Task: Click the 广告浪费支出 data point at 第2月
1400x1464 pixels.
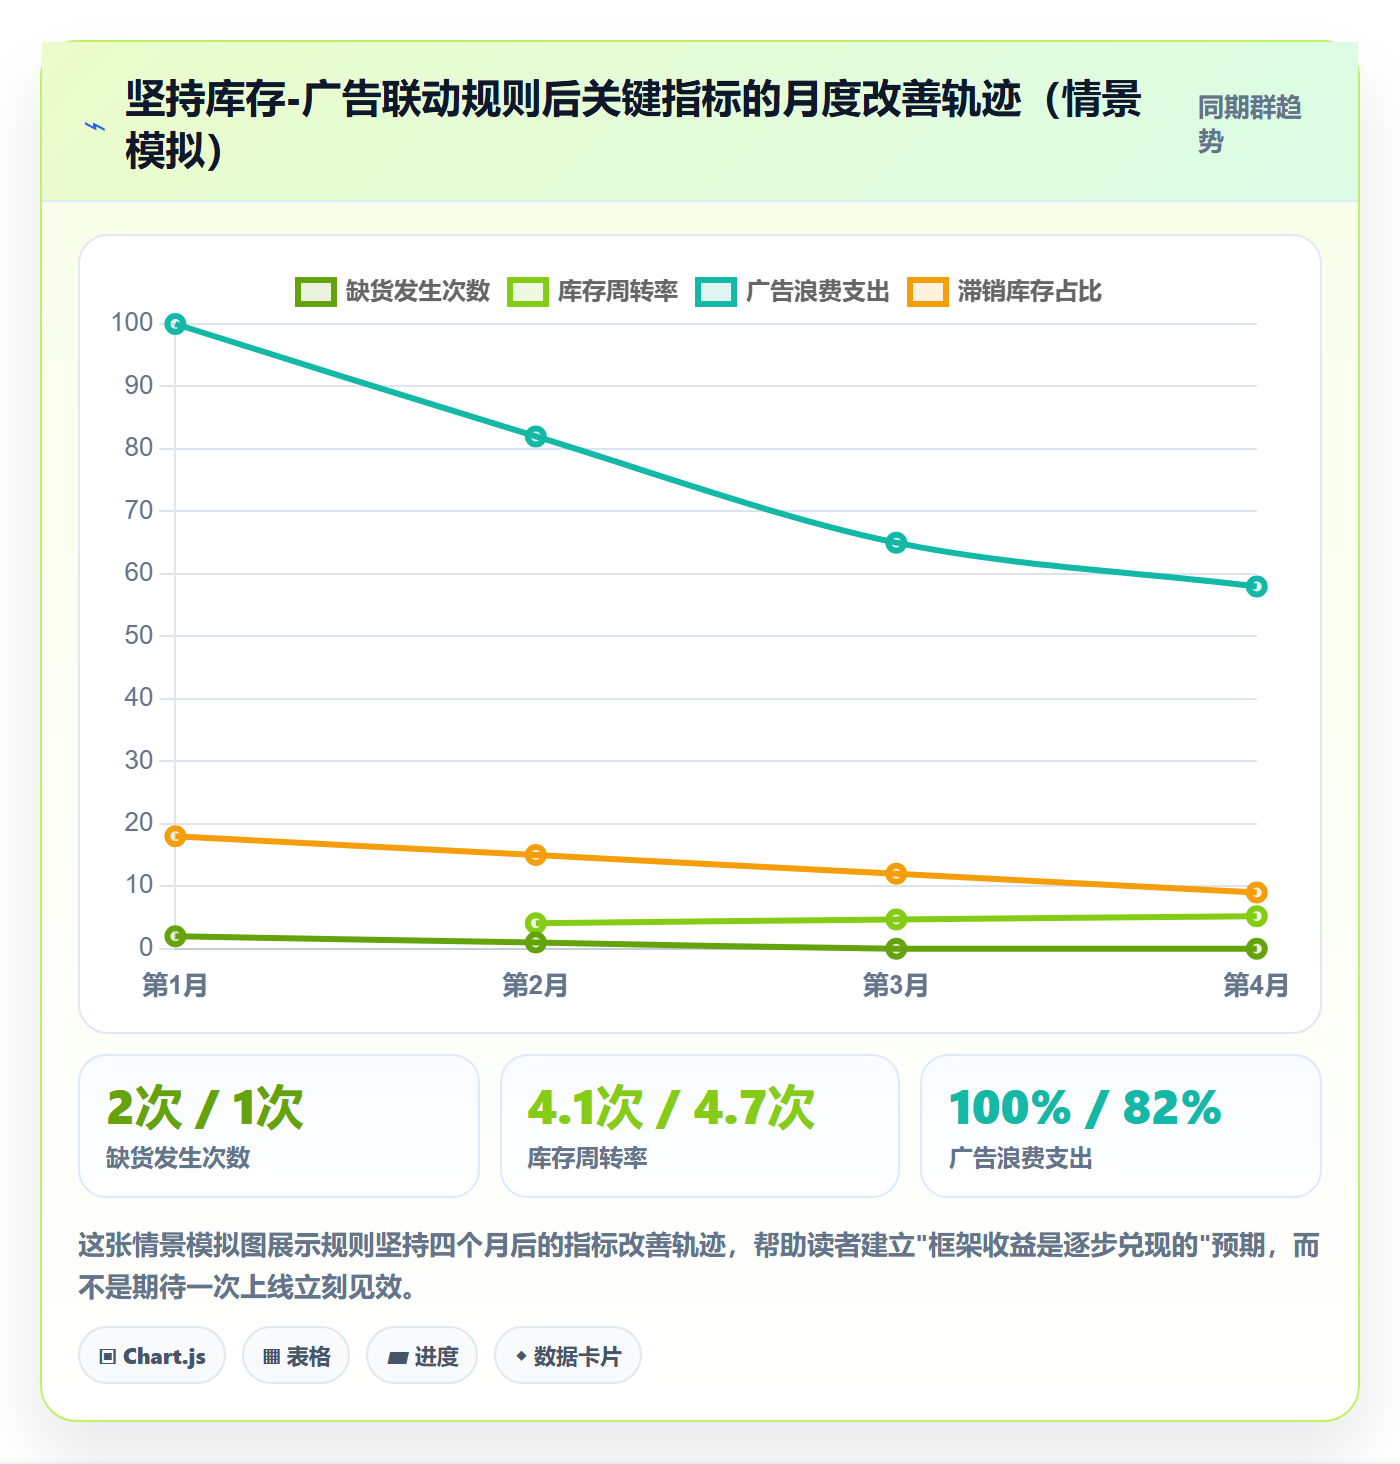Action: click(x=536, y=436)
